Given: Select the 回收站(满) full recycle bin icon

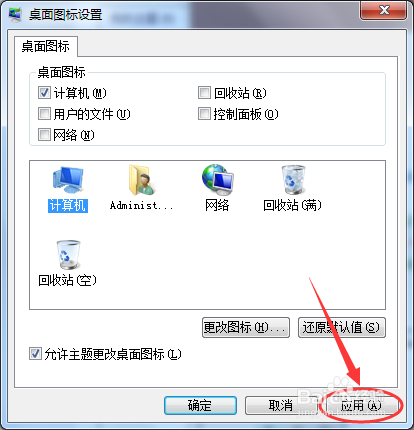Looking at the screenshot, I should point(293,180).
